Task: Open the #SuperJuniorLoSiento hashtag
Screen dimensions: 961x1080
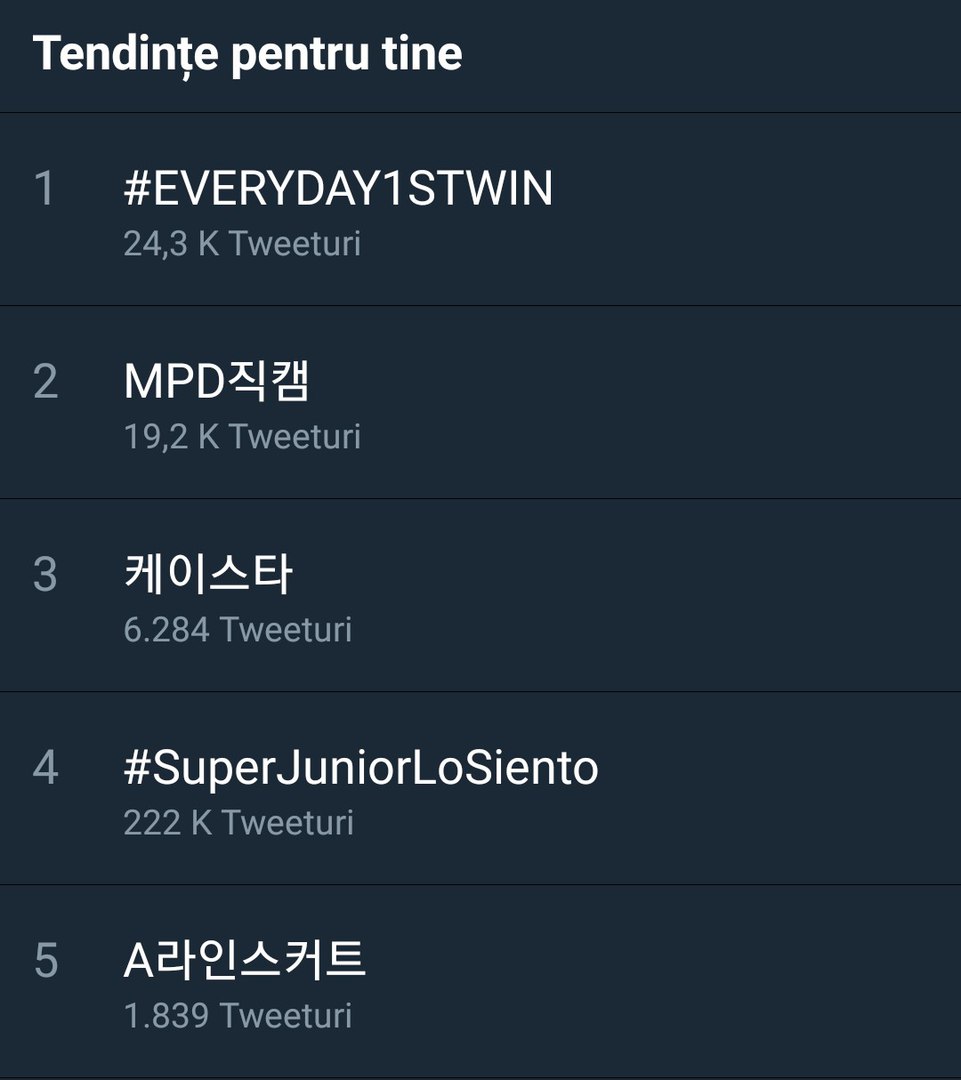Action: [361, 768]
